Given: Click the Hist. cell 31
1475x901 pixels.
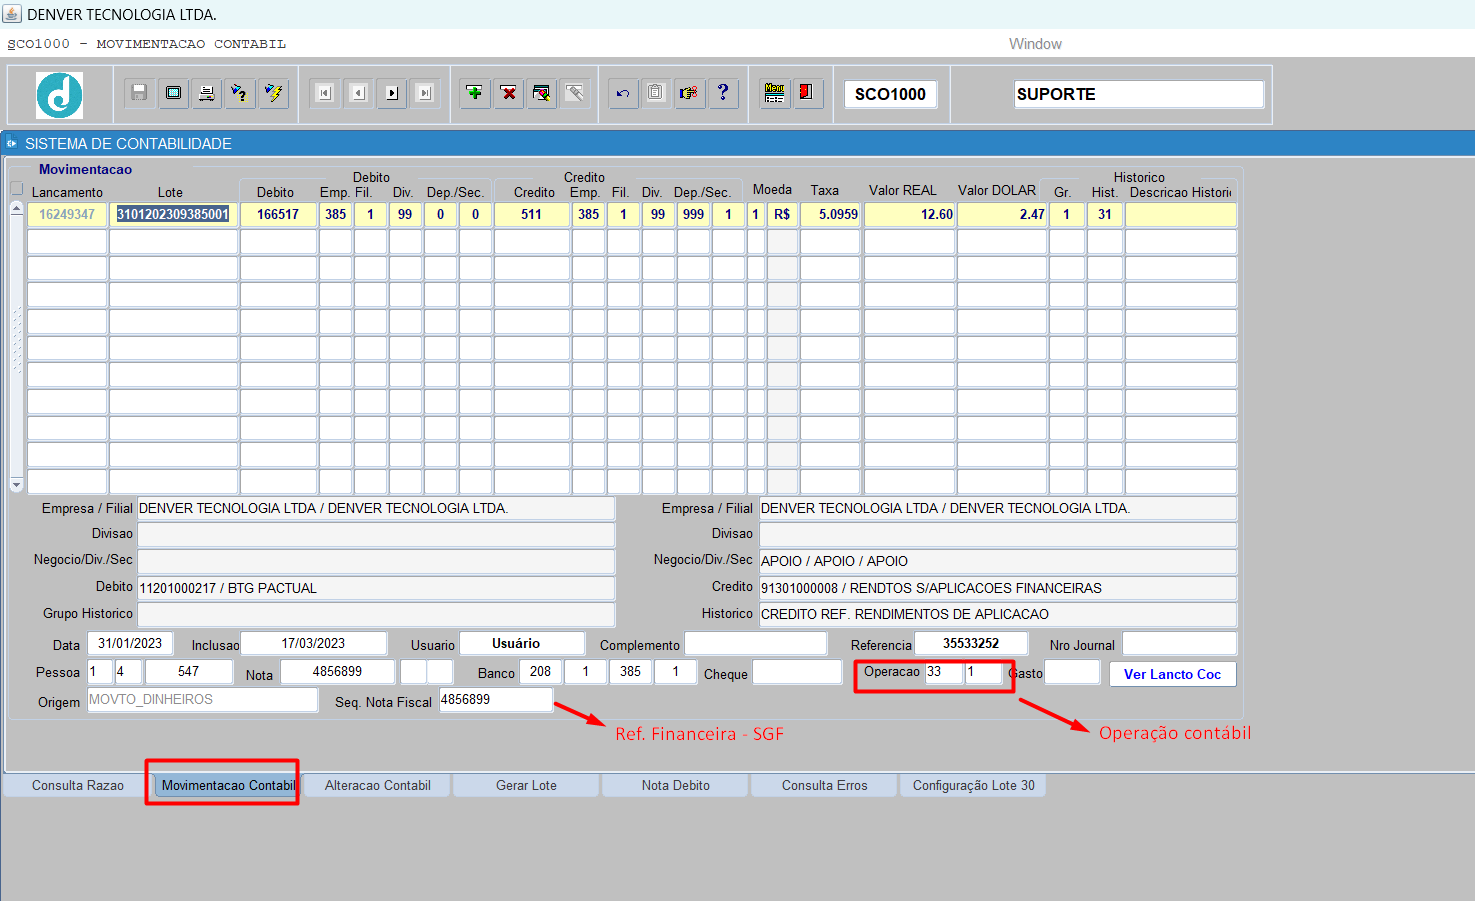Looking at the screenshot, I should (x=1105, y=214).
